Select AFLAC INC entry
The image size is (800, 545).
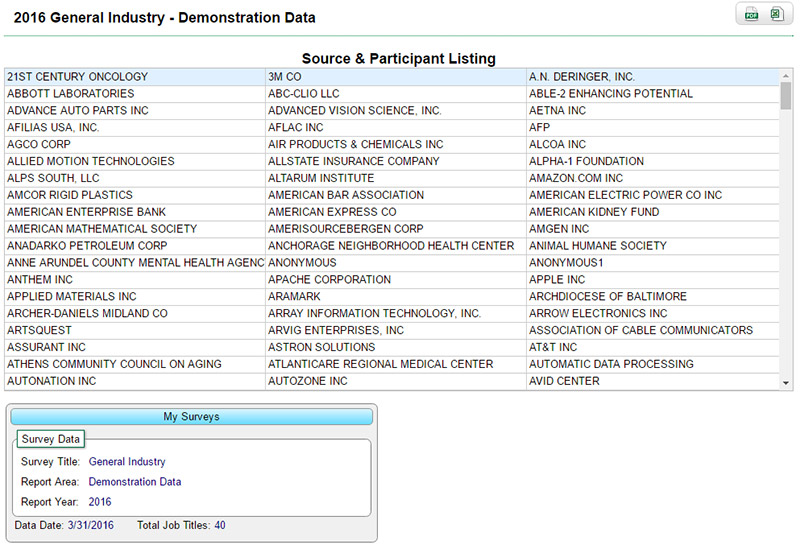tap(396, 127)
